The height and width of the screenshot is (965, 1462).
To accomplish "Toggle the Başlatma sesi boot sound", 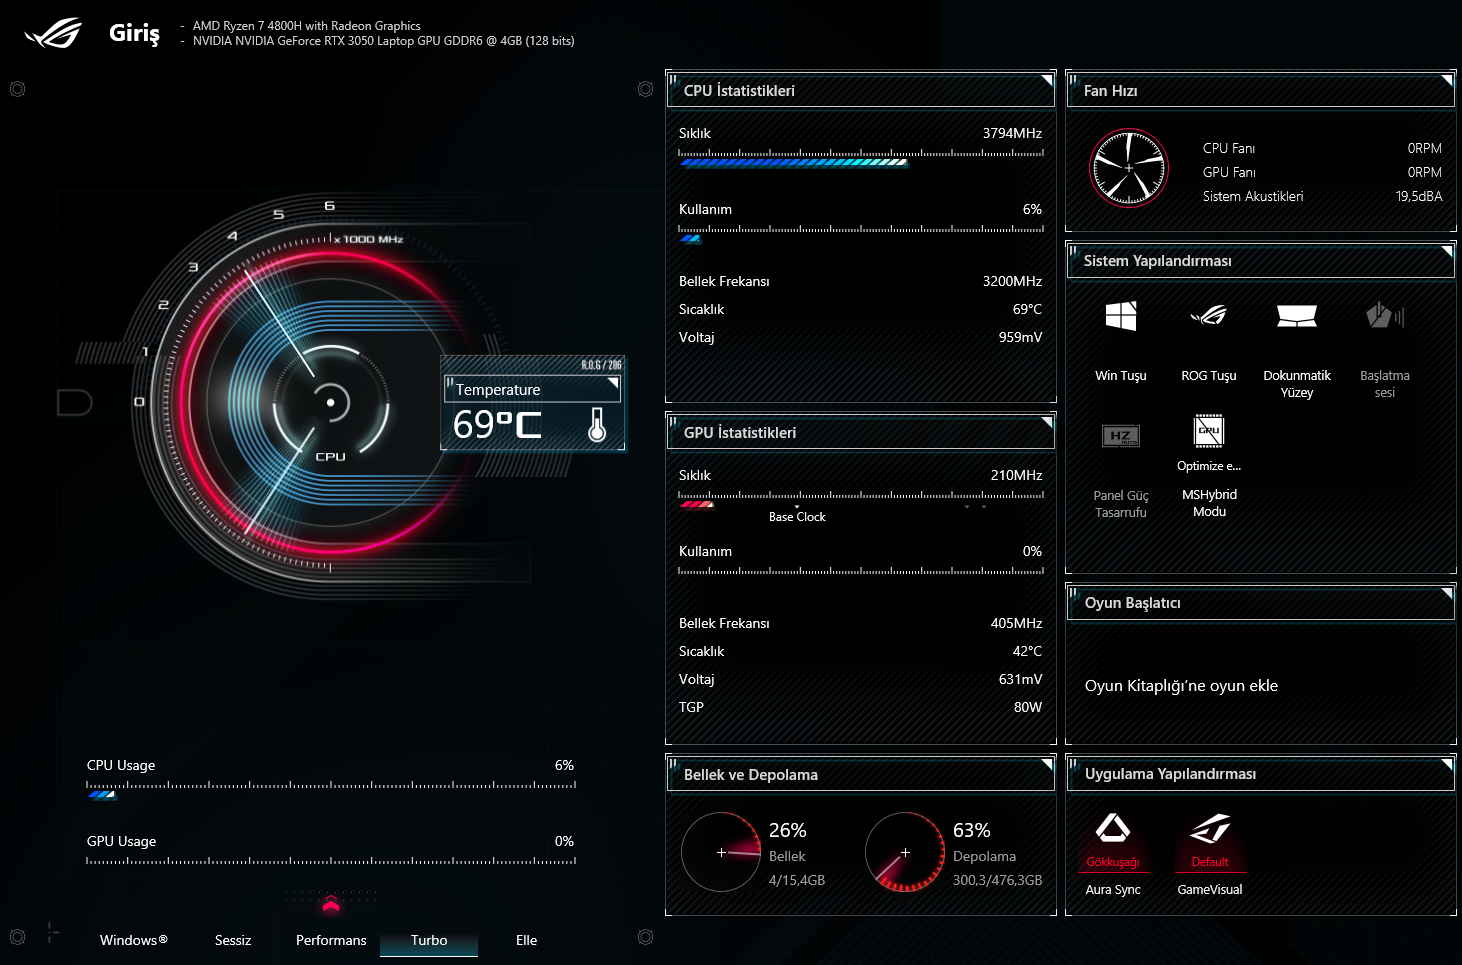I will (x=1385, y=316).
